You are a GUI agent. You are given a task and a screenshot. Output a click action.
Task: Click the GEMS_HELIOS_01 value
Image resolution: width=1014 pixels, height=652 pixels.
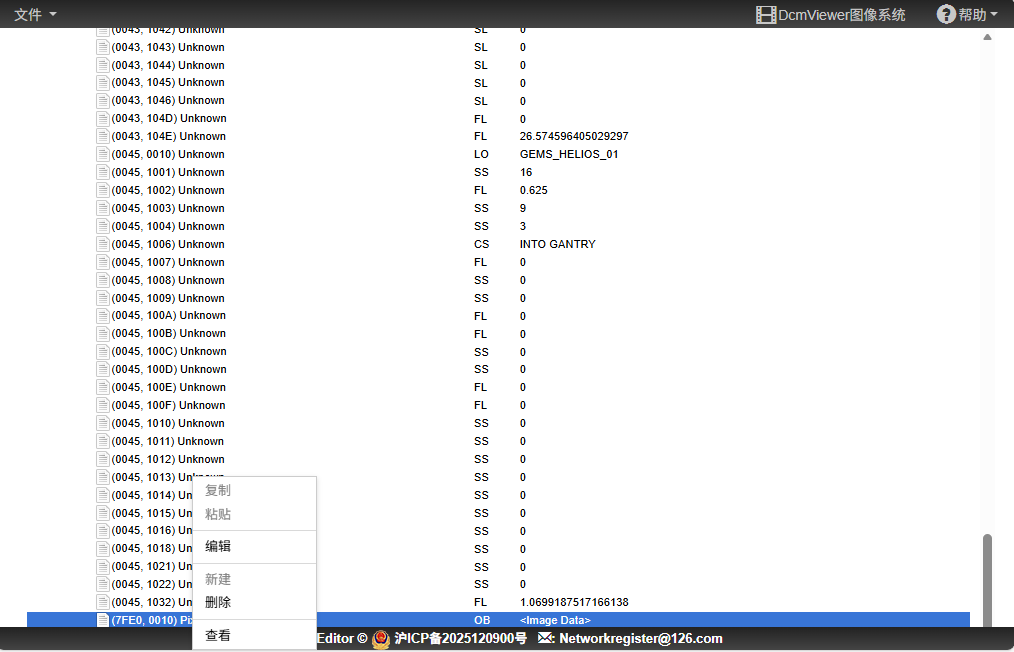[569, 155]
